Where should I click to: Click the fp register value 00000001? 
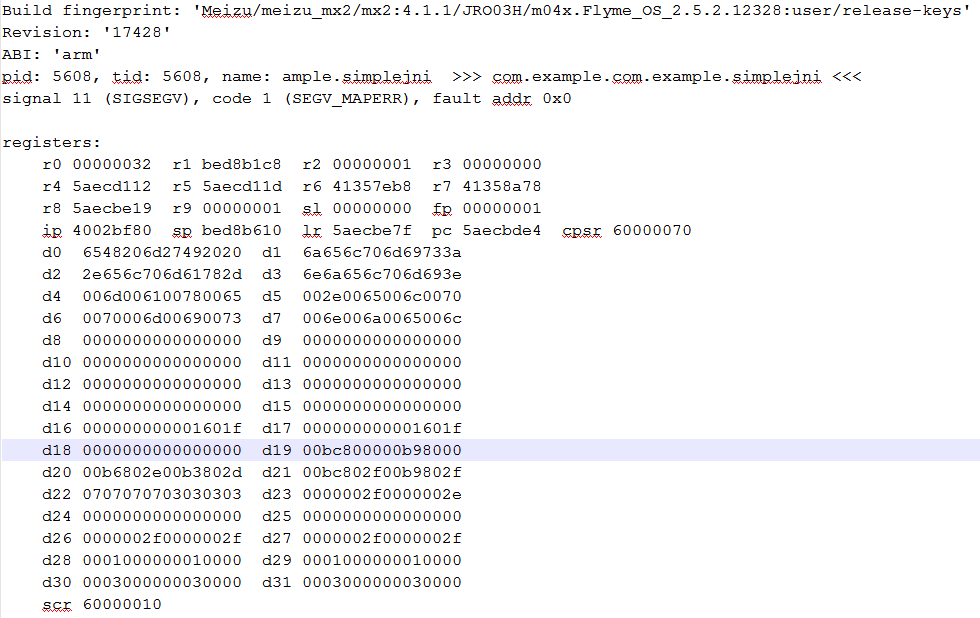point(502,208)
